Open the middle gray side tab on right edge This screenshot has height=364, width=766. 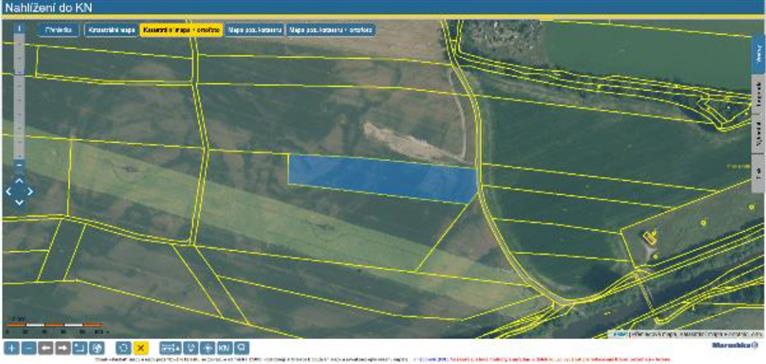point(758,134)
